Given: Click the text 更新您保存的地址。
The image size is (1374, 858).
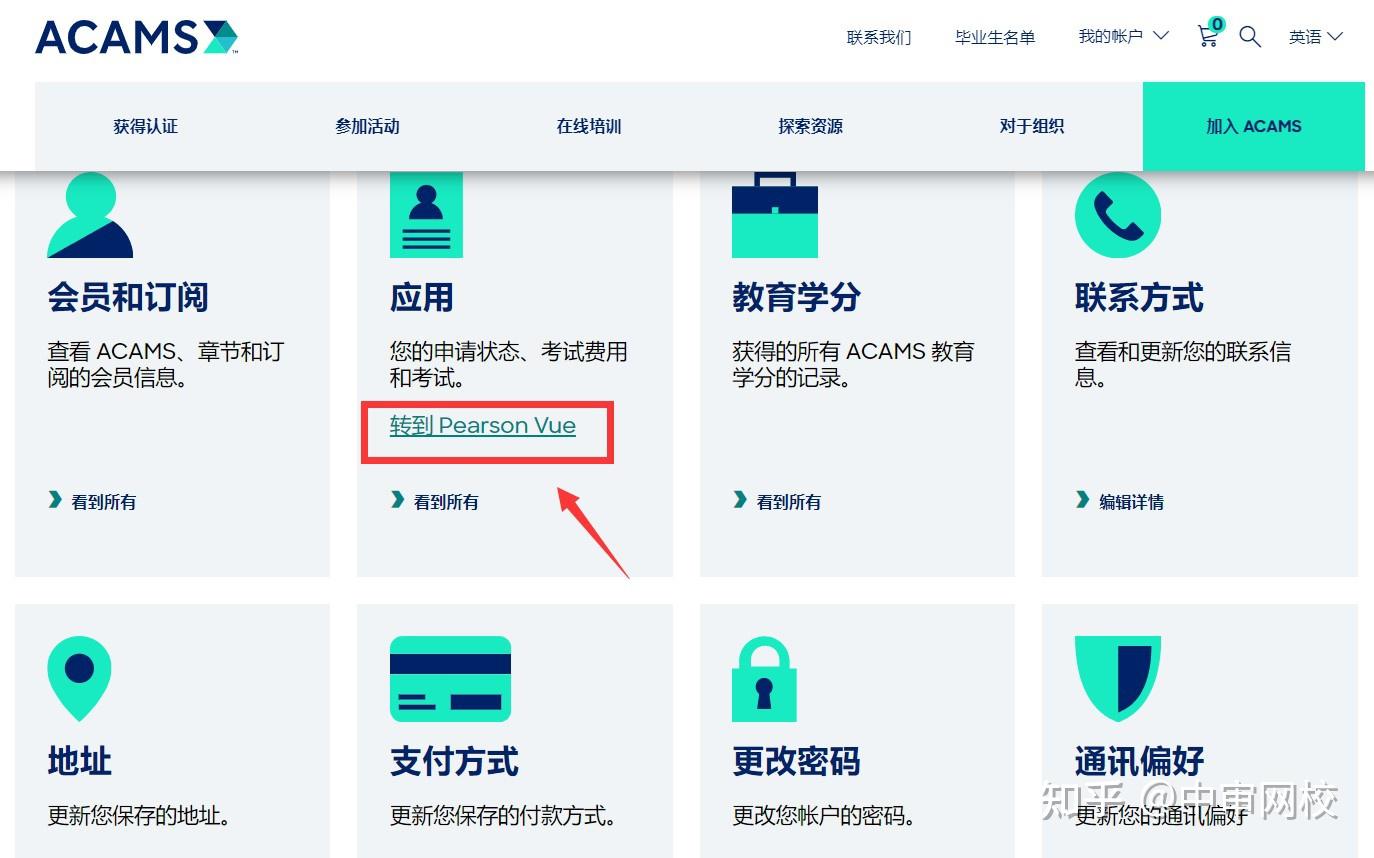Looking at the screenshot, I should click(139, 816).
